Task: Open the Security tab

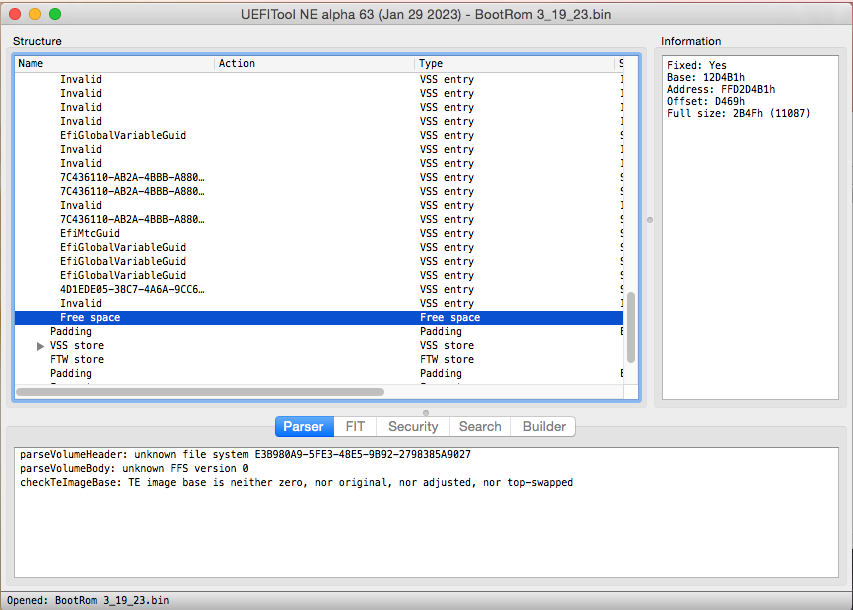Action: [413, 427]
